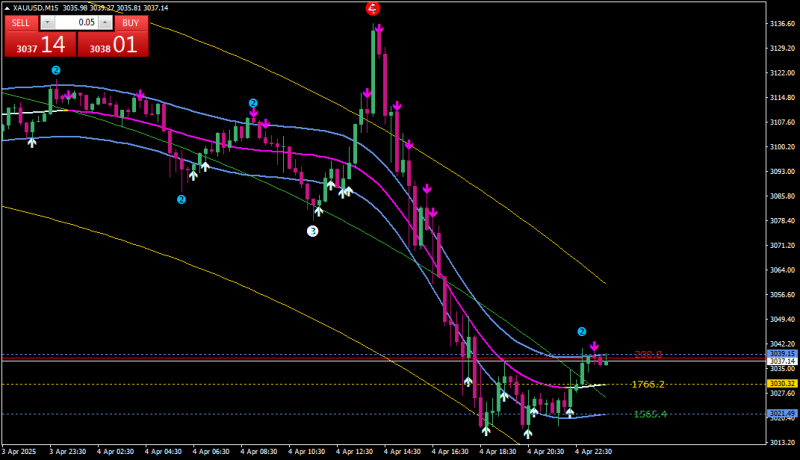Click the 4 Apr 12:30 time label

point(354,452)
